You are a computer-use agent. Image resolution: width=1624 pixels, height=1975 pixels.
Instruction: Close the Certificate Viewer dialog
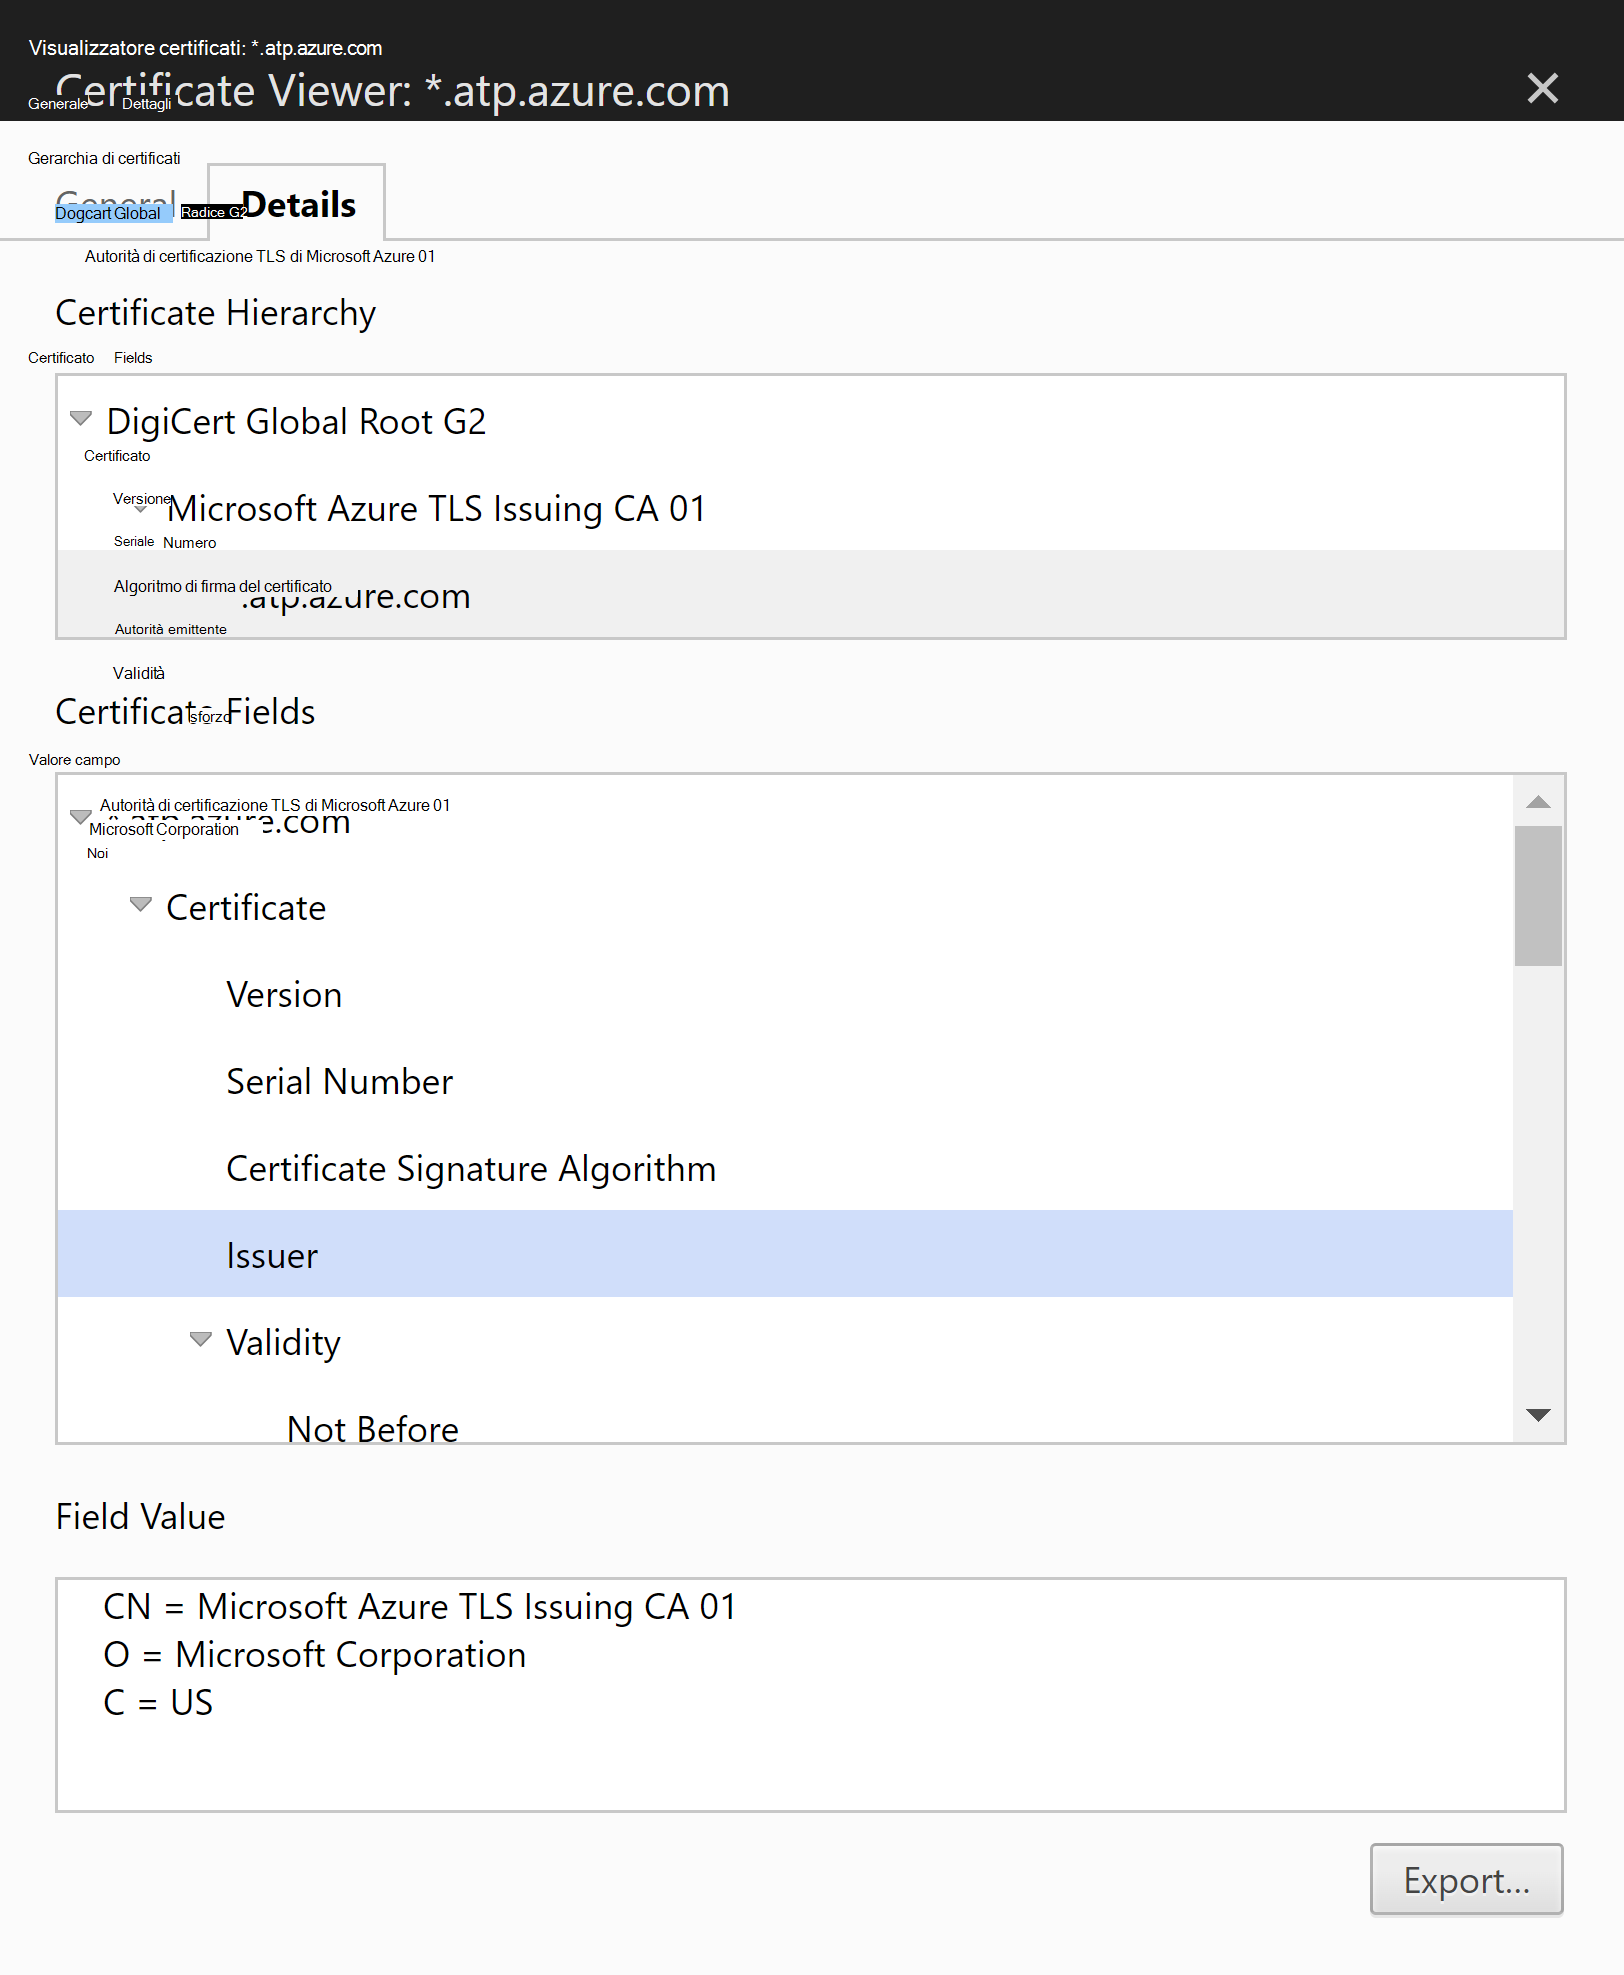(x=1542, y=89)
